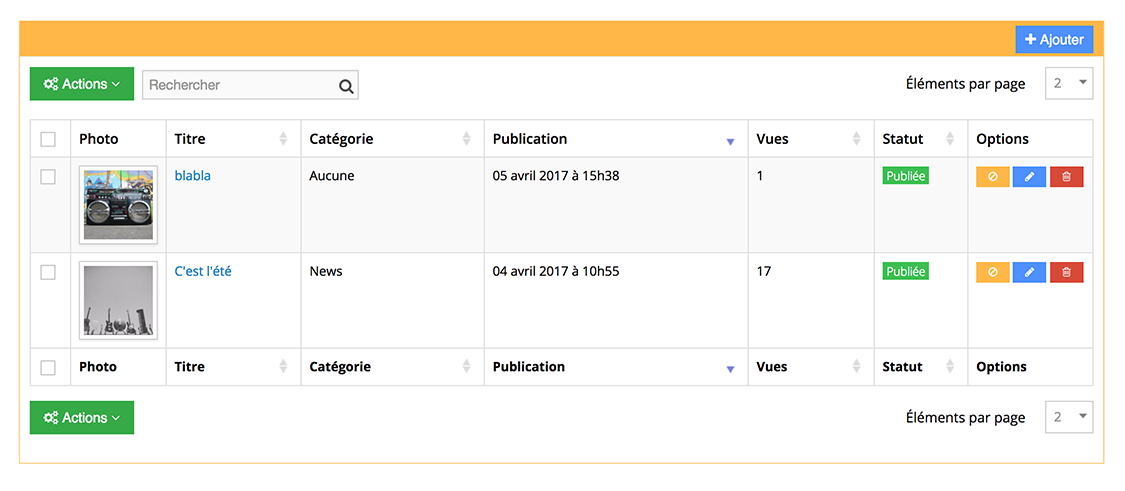
Task: Sort by Vues column in the header
Action: pos(857,139)
